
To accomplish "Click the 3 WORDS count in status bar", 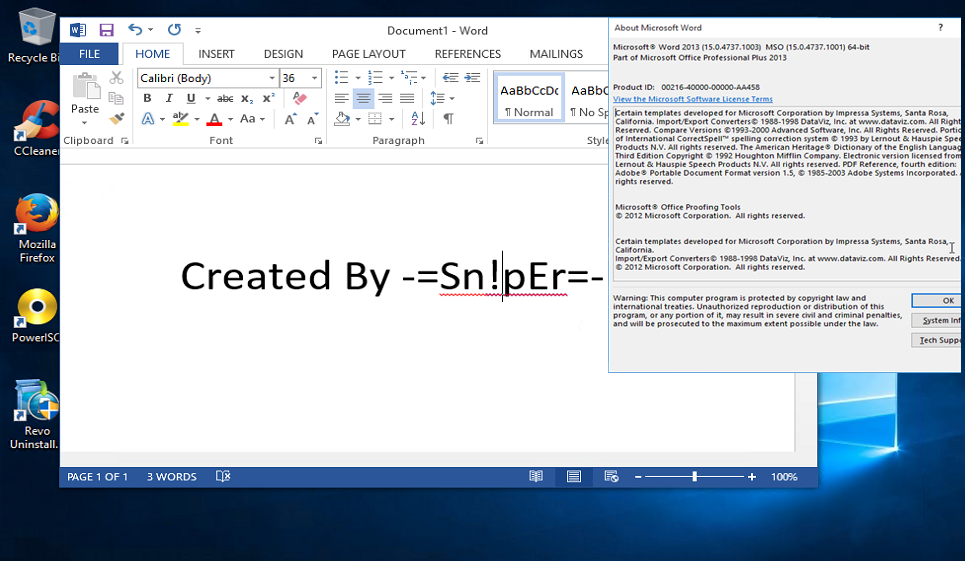I will [172, 477].
